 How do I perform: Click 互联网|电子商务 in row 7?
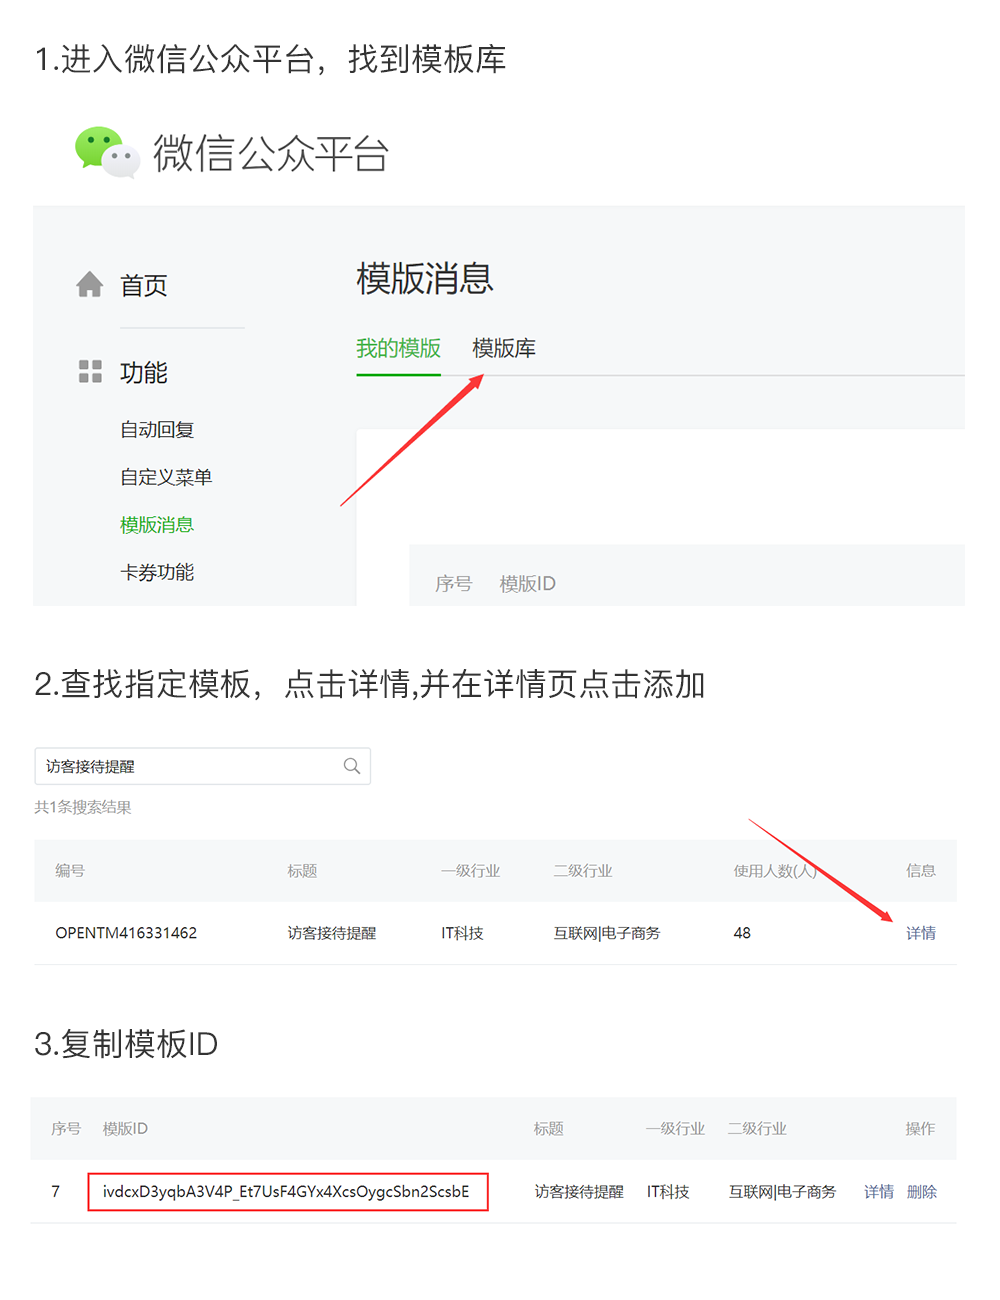pyautogui.click(x=782, y=1192)
